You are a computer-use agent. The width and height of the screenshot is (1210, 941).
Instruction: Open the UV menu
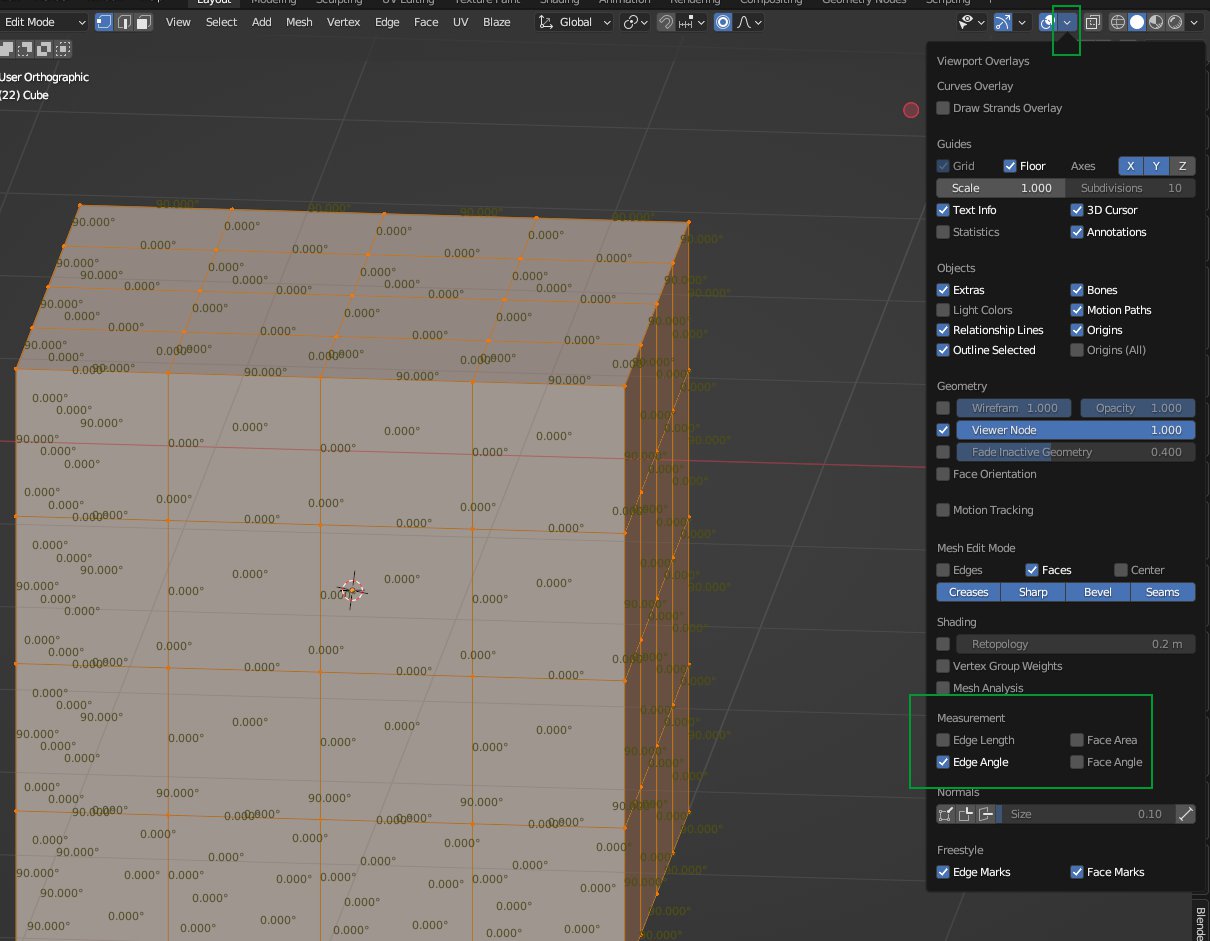(x=460, y=22)
